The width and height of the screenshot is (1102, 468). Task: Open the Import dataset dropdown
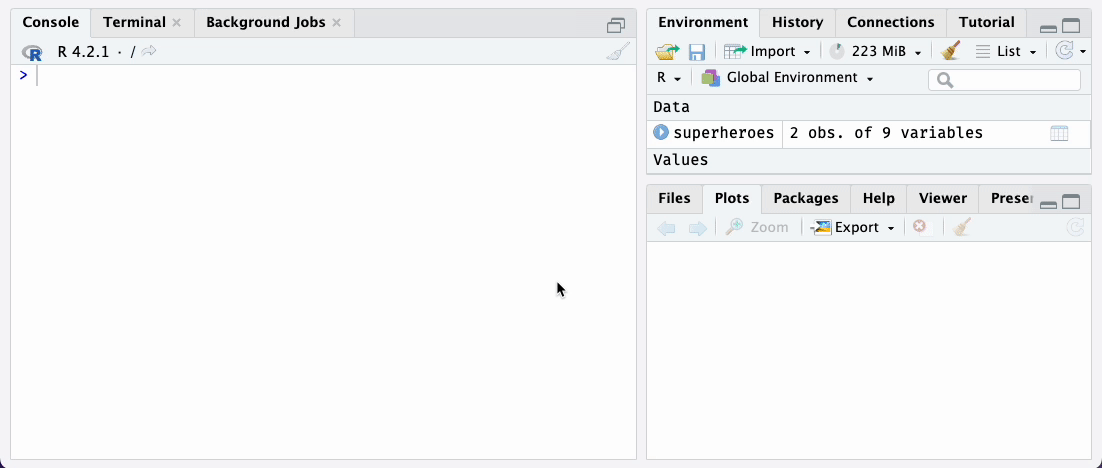coord(767,51)
